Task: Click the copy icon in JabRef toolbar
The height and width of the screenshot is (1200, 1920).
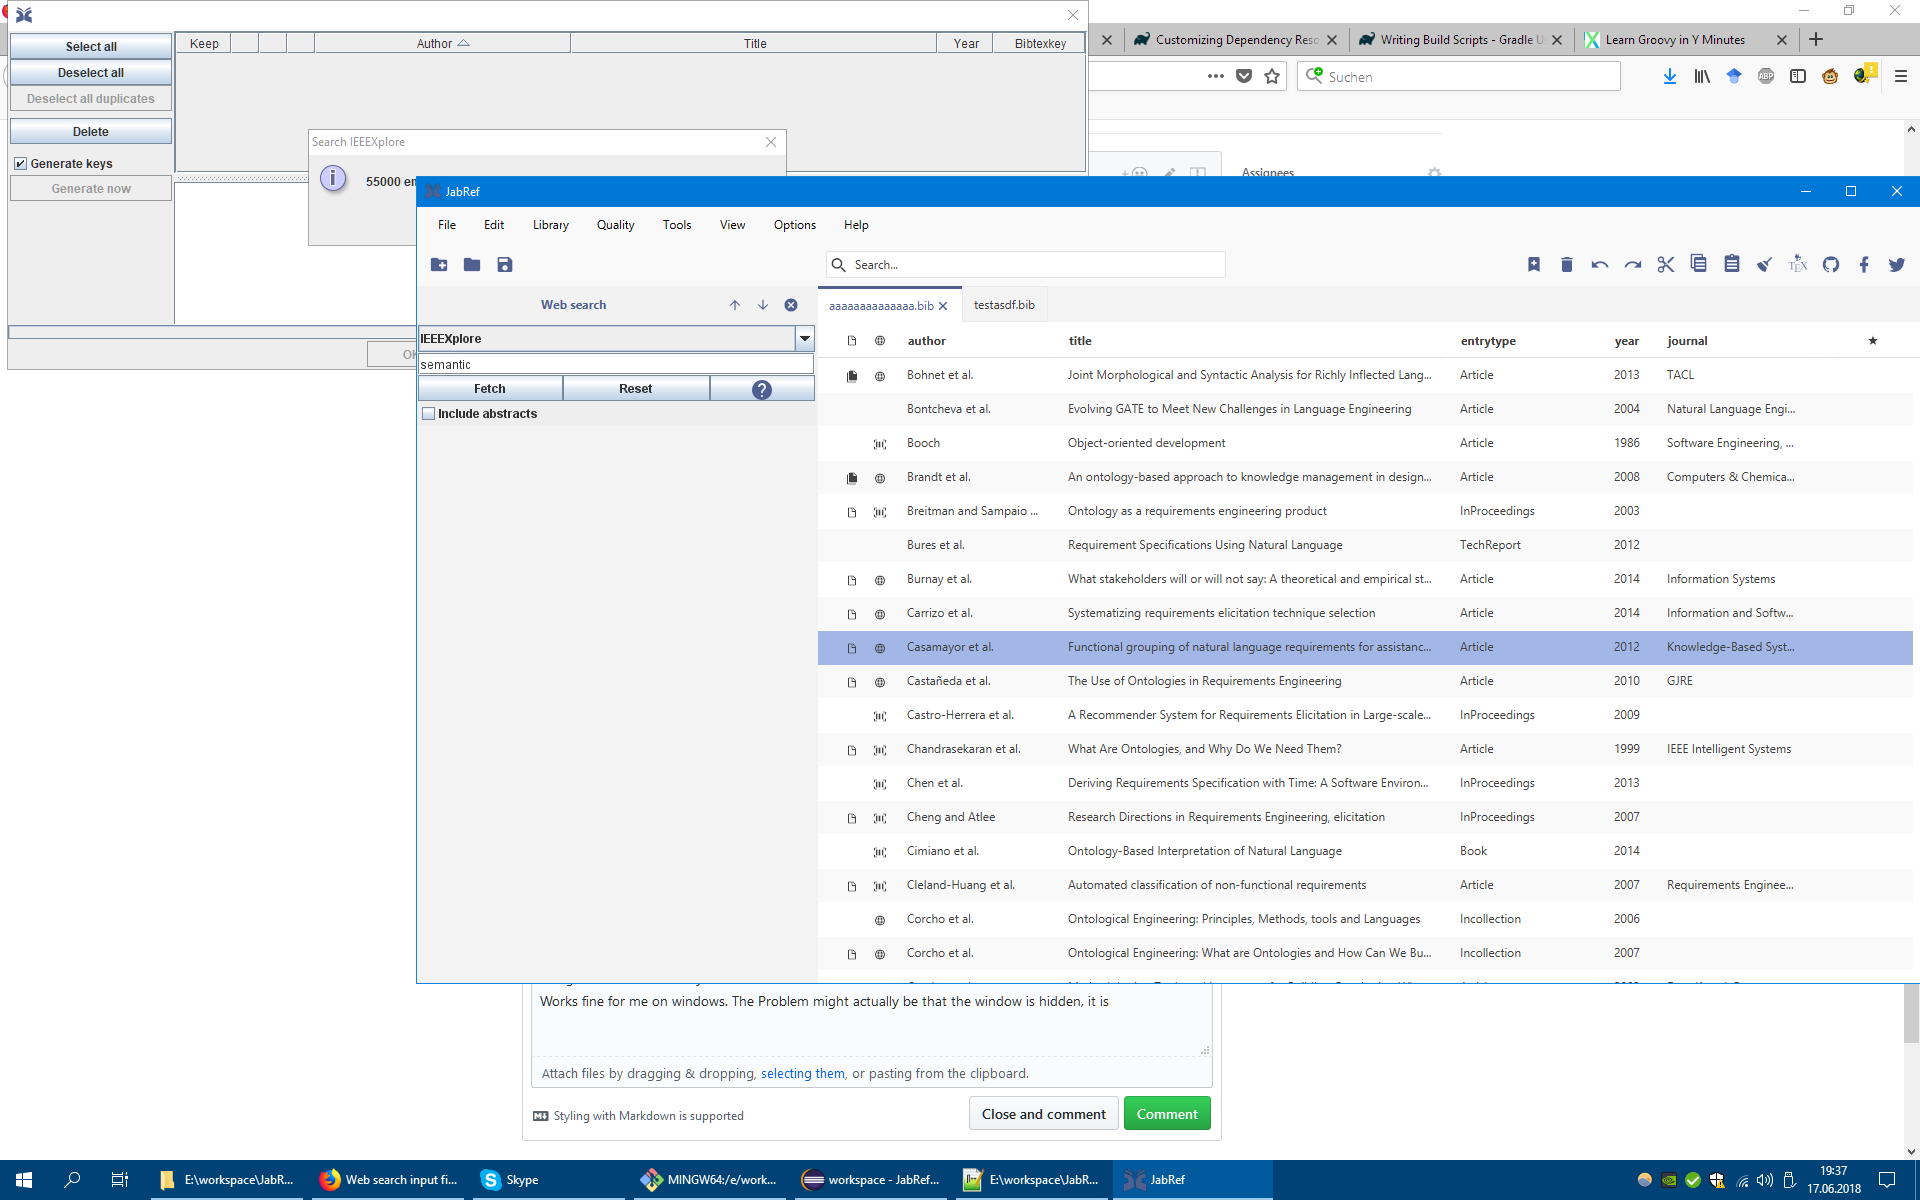Action: (x=1699, y=264)
